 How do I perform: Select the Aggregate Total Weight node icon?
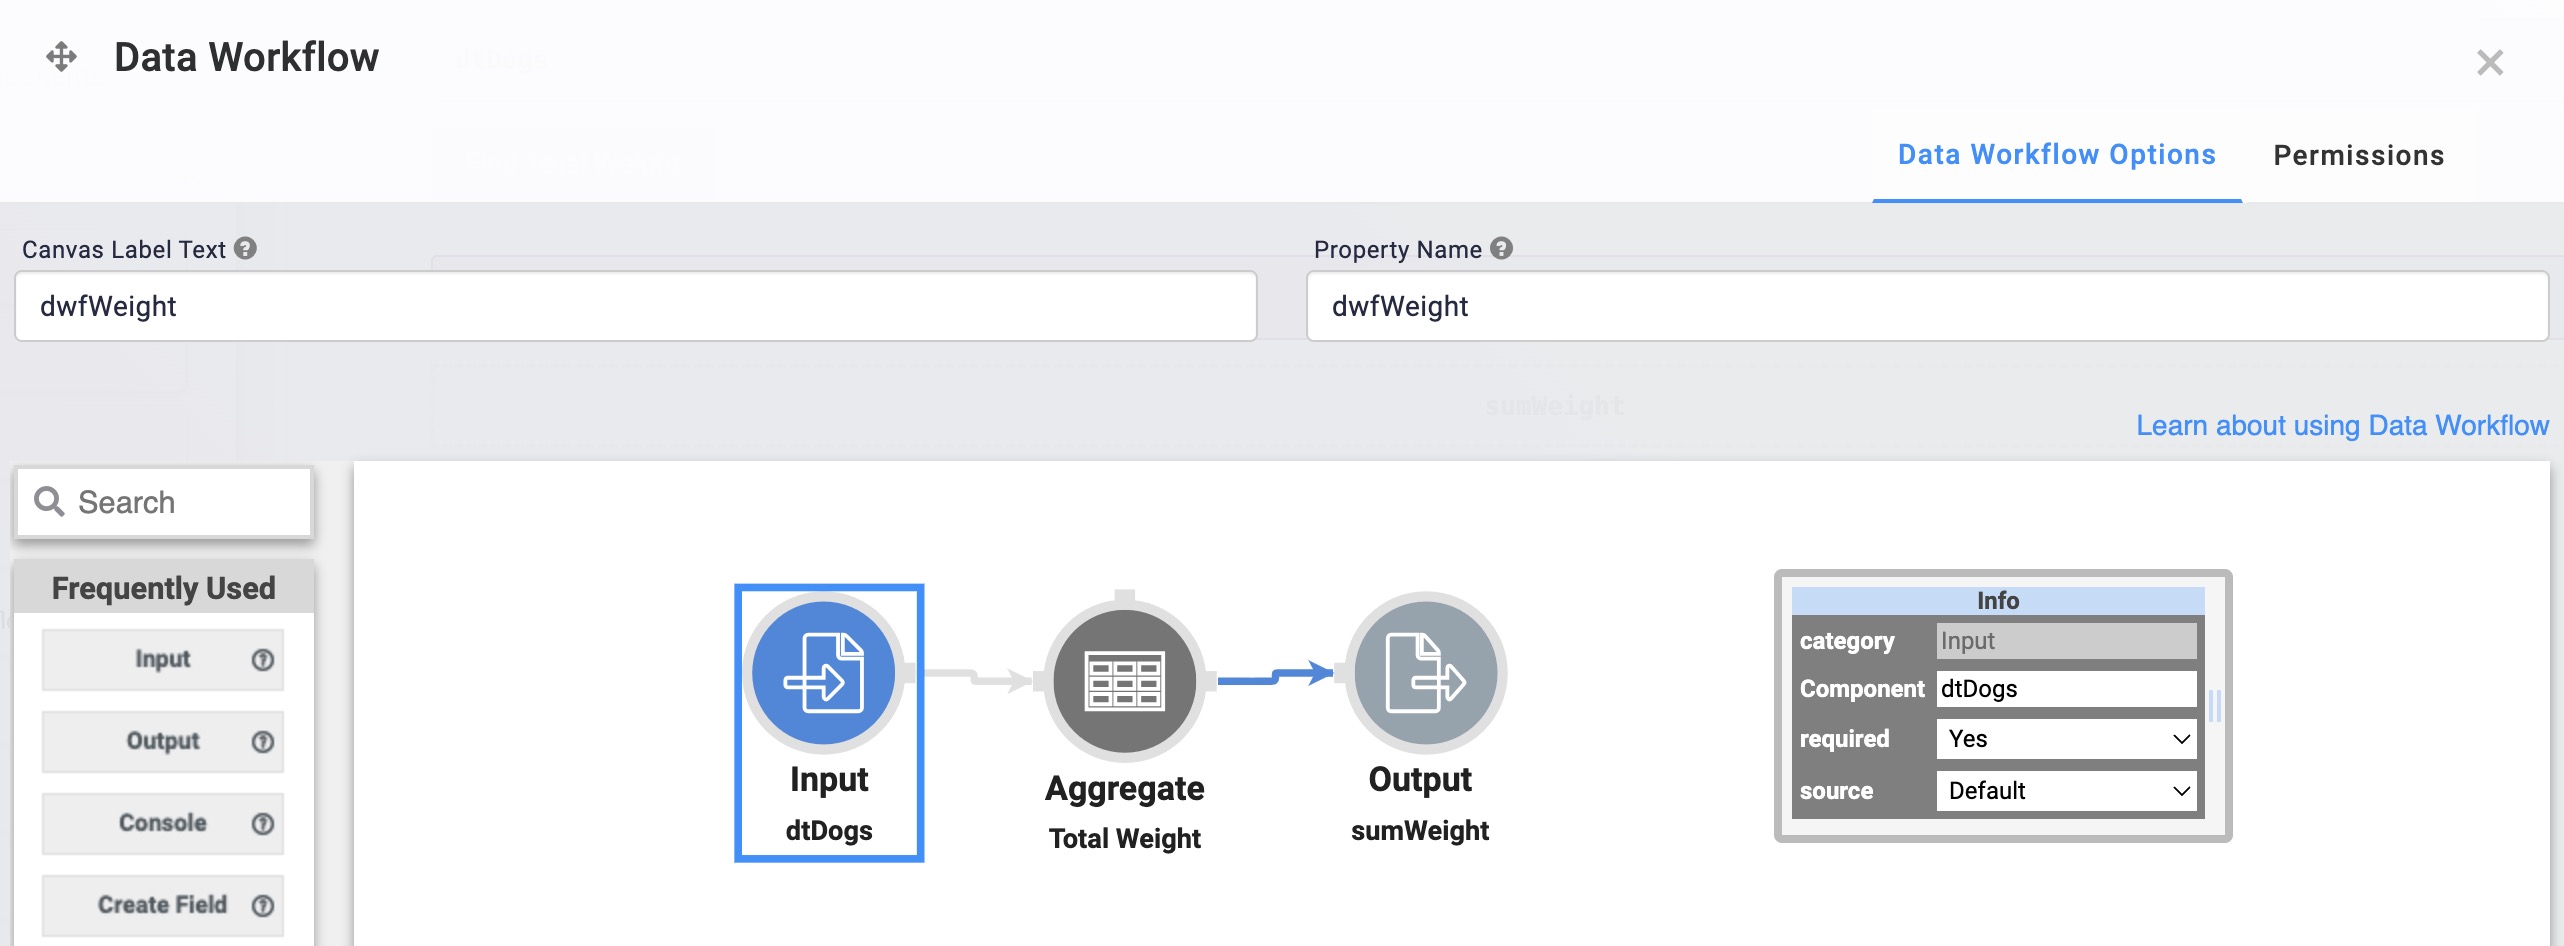click(1125, 680)
